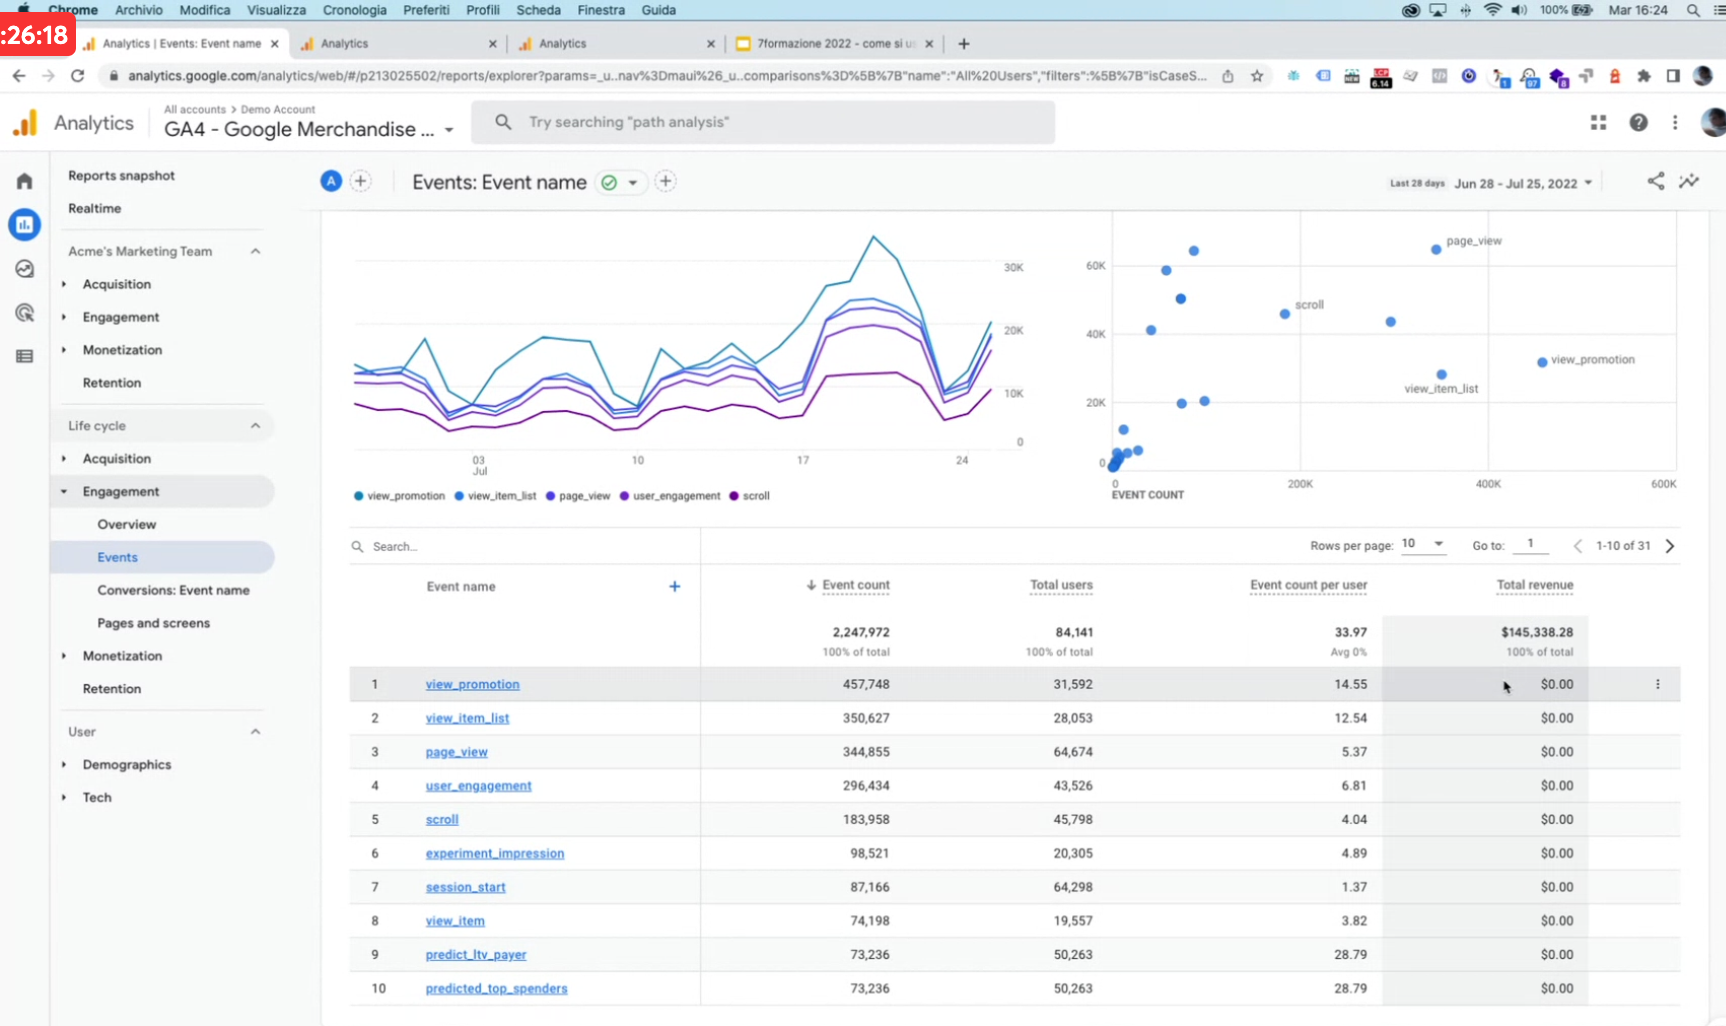Go to previous page of table results
1726x1026 pixels.
[1578, 546]
